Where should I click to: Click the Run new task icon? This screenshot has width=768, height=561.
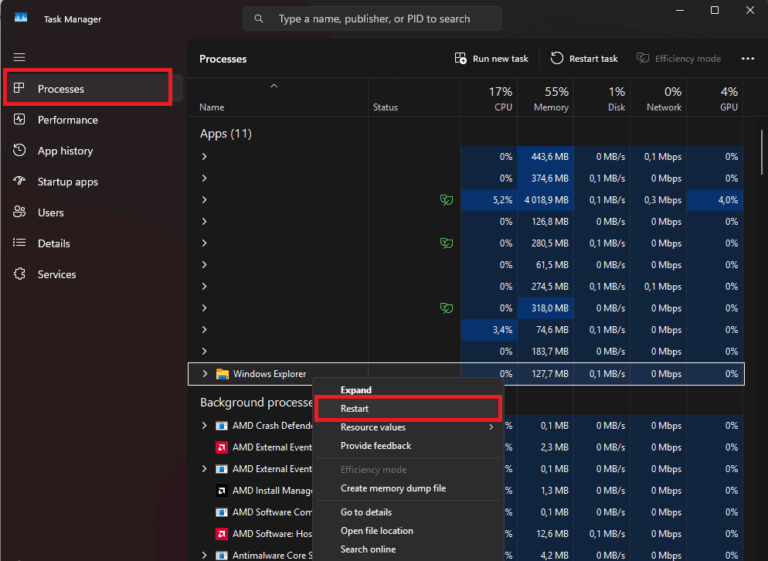tap(460, 58)
